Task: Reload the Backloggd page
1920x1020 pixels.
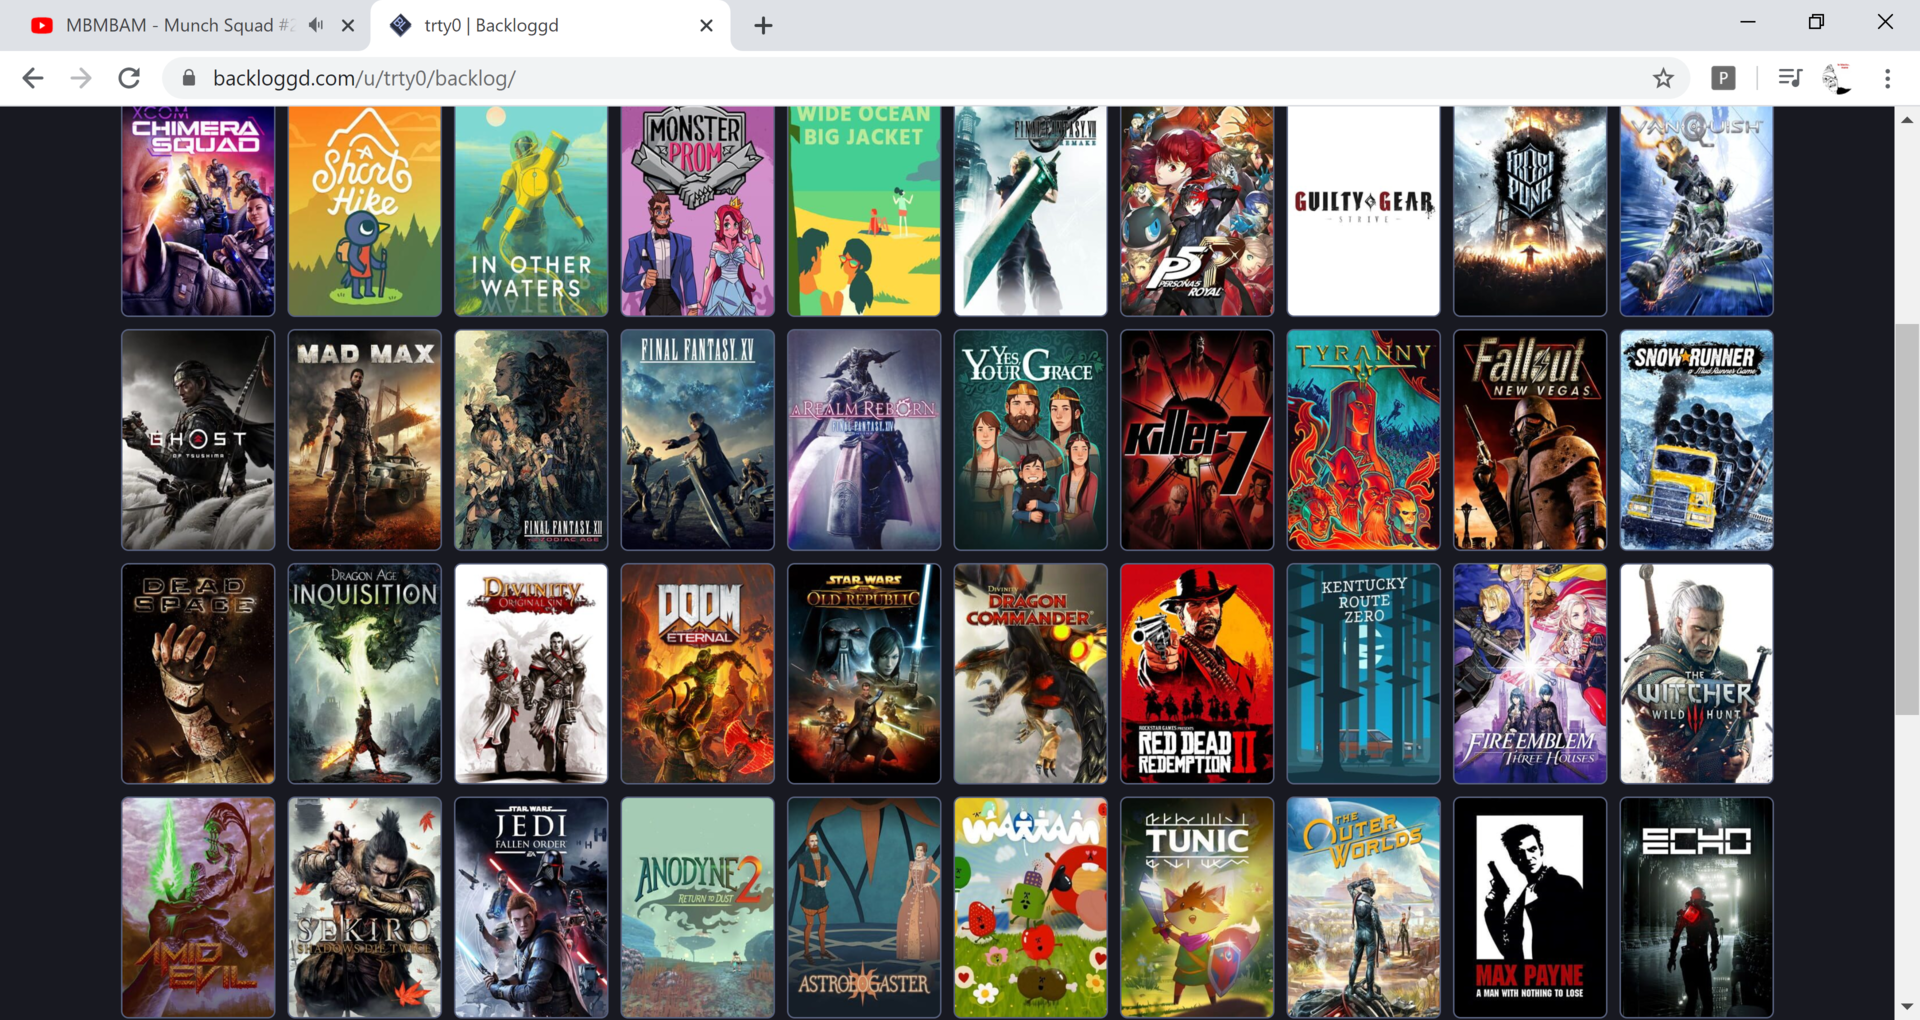Action: coord(129,78)
